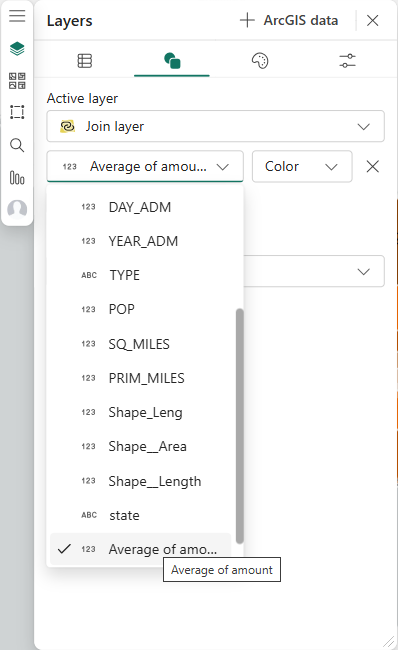Remove the field with the X button
Image resolution: width=398 pixels, height=650 pixels.
372,167
